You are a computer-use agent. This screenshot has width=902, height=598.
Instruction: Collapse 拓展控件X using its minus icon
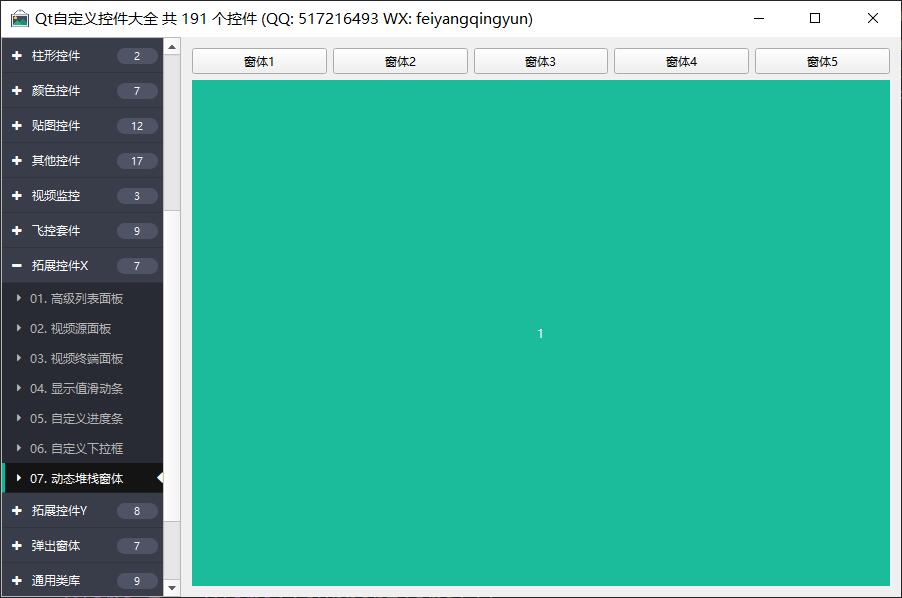click(x=17, y=266)
